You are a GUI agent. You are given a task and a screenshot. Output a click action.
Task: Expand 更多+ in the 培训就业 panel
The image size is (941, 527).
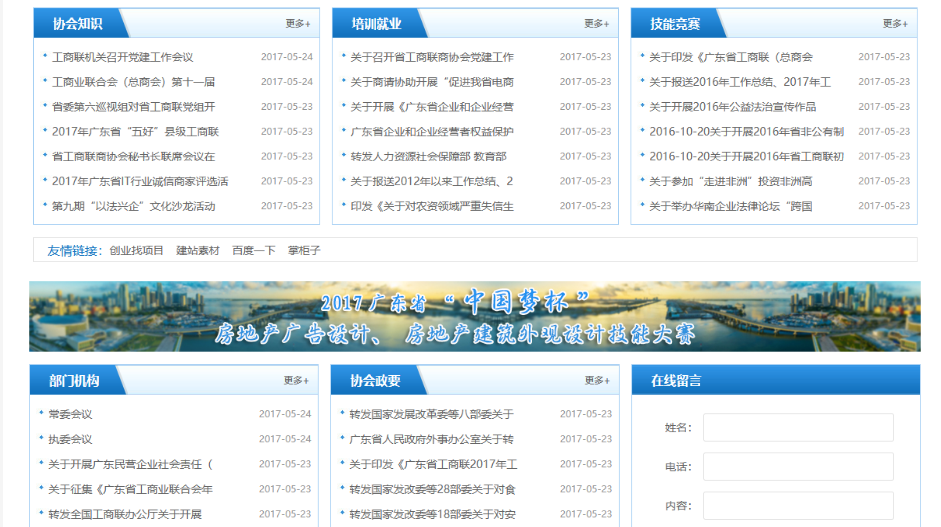pyautogui.click(x=596, y=23)
